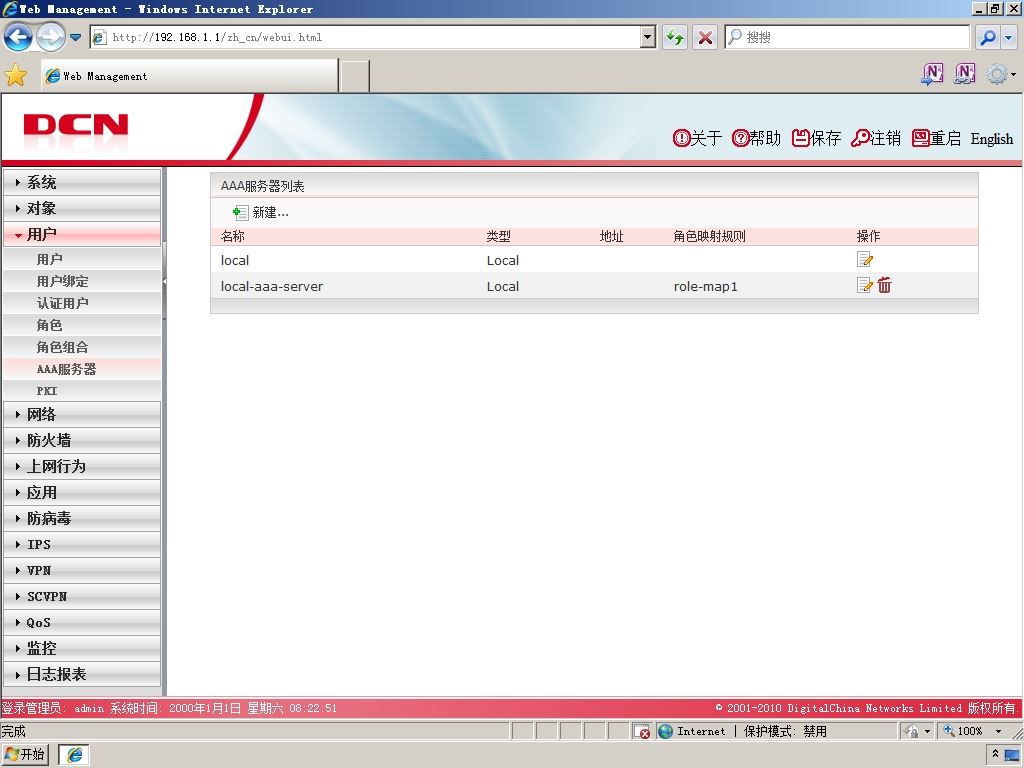Click the Internet zone globe icon
Image resolution: width=1024 pixels, height=768 pixels.
[x=665, y=731]
